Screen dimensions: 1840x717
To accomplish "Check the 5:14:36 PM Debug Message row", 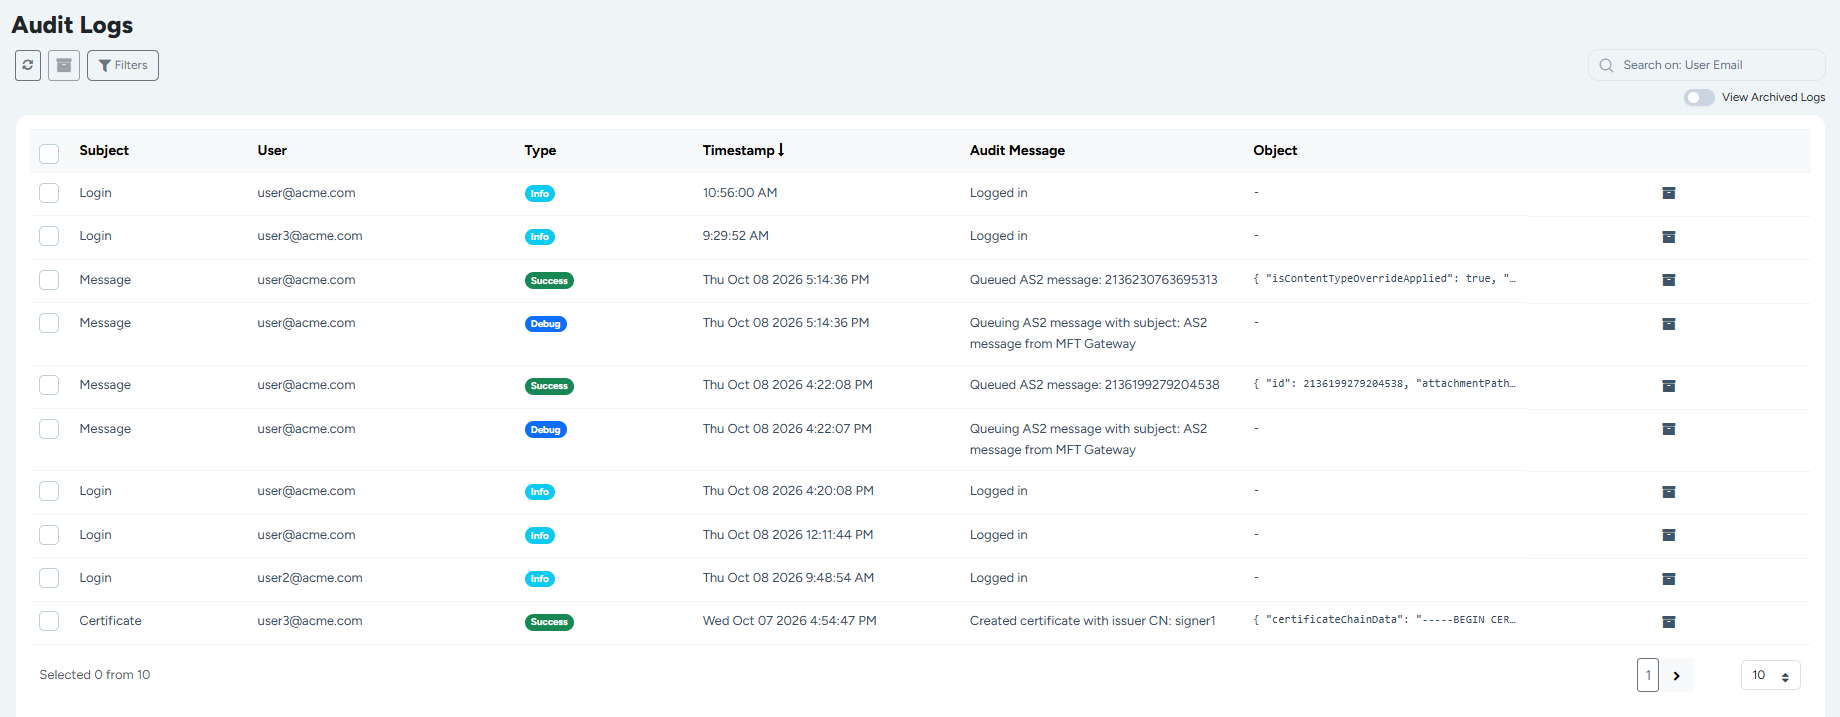I will tap(49, 323).
